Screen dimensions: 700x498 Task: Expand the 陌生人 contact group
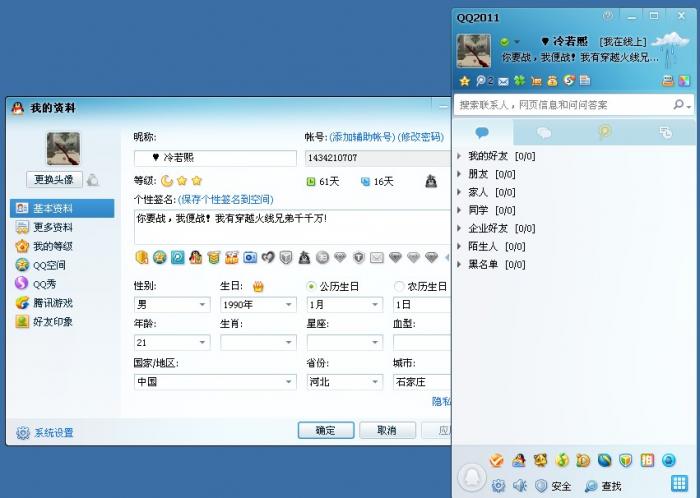point(459,246)
